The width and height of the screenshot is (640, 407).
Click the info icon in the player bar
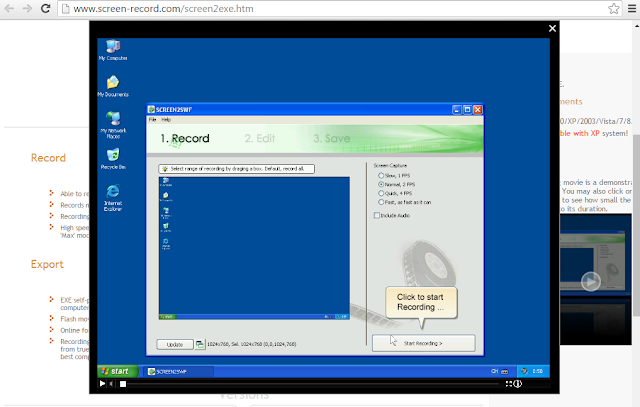[518, 384]
